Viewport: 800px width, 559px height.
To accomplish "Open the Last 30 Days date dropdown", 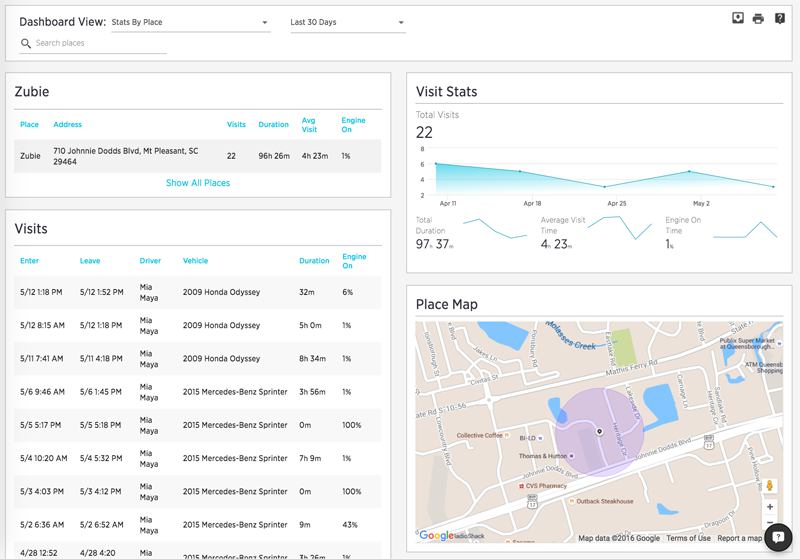I will [348, 22].
